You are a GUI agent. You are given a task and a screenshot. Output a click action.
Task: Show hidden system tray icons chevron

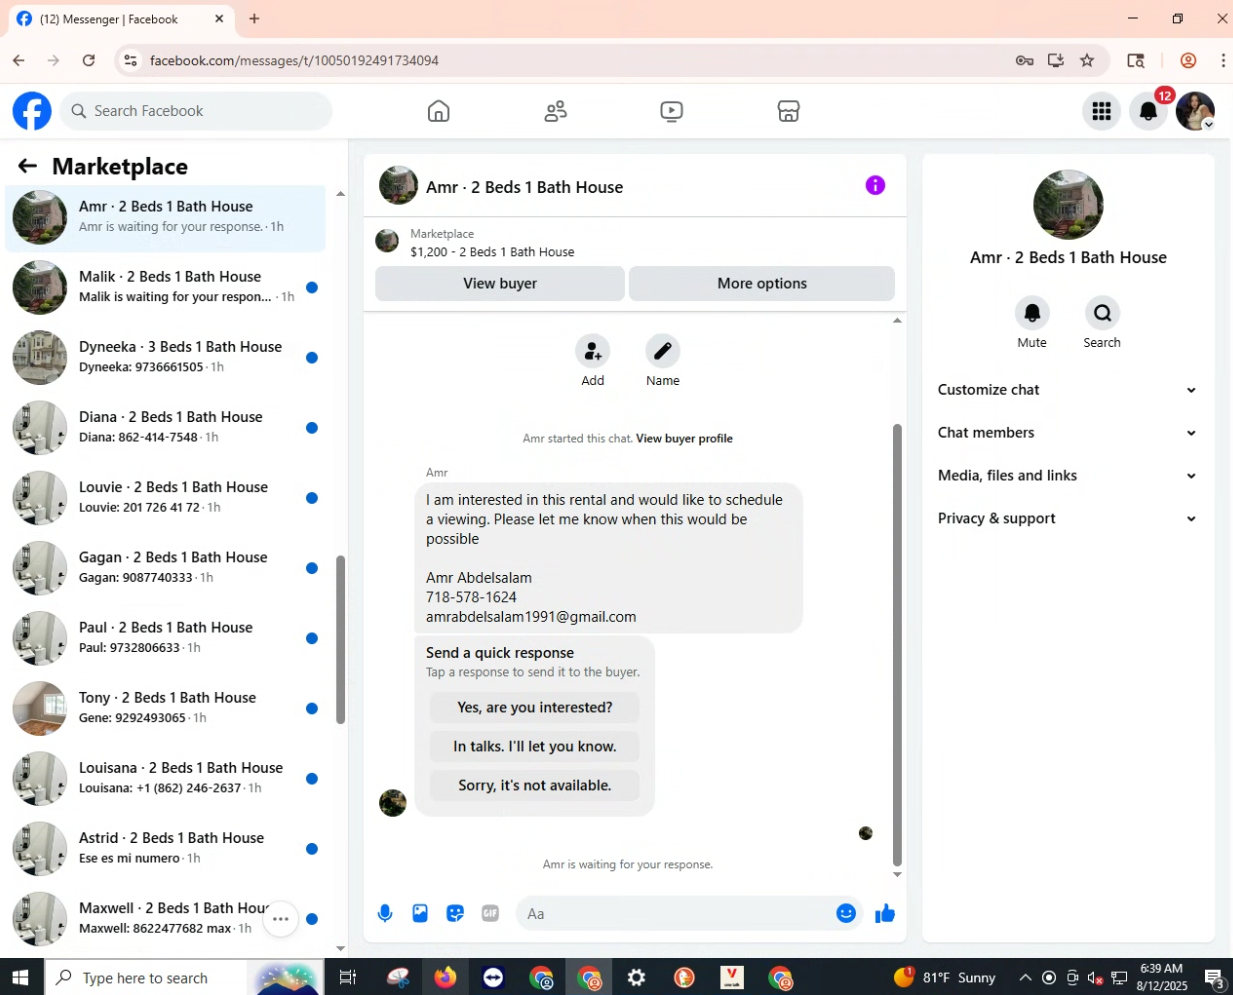coord(1025,977)
